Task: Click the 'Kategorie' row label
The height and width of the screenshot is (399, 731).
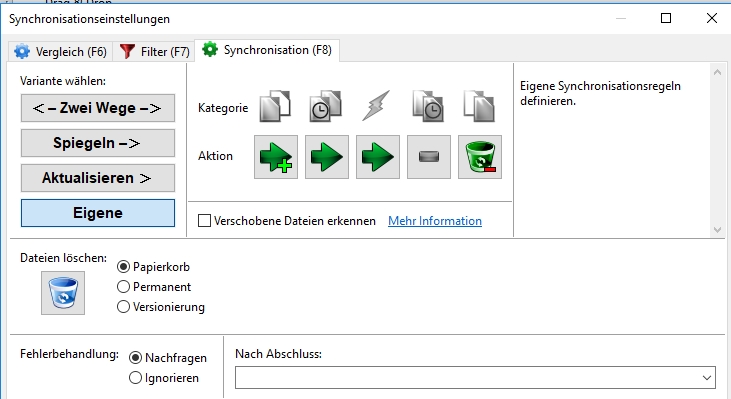Action: tap(223, 108)
